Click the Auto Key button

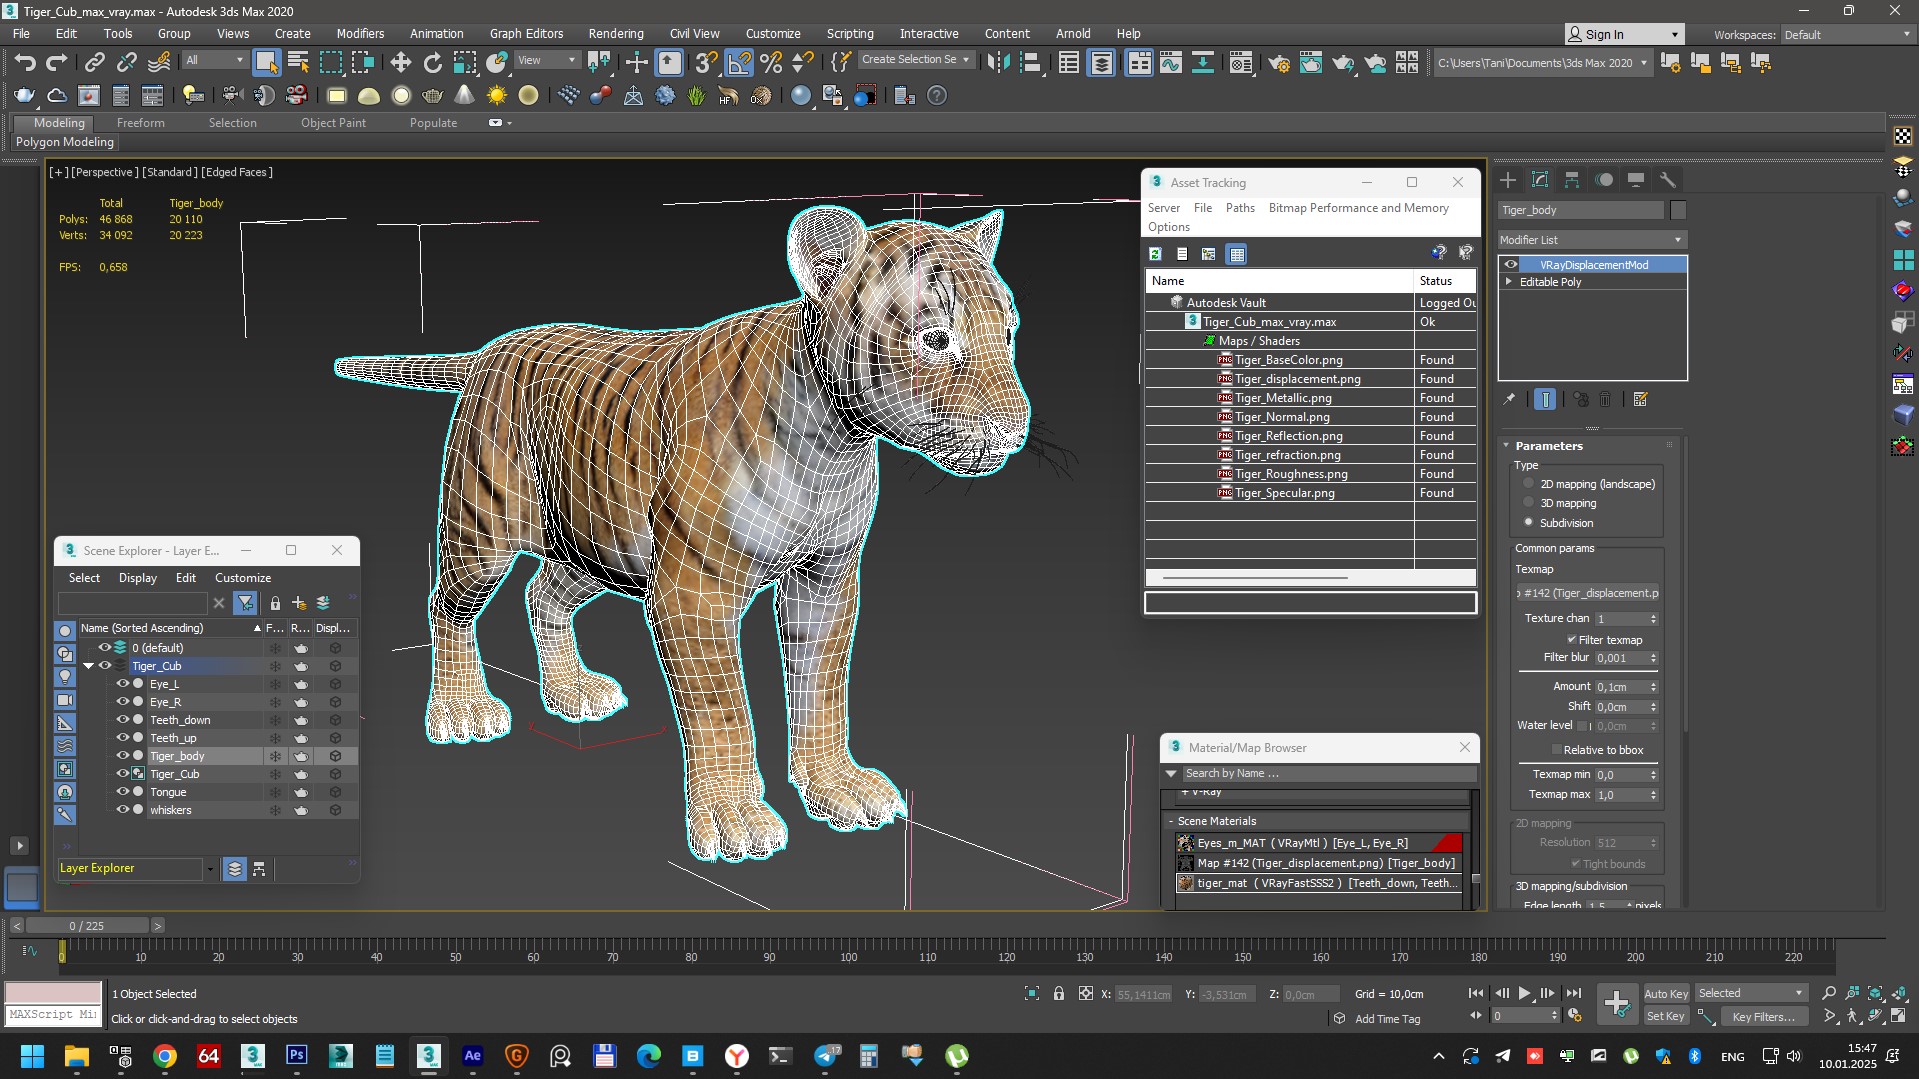pyautogui.click(x=1666, y=993)
